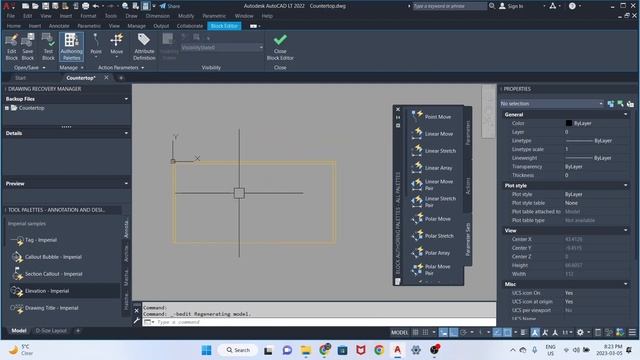
Task: Open the Dimension menu
Action: click(158, 16)
